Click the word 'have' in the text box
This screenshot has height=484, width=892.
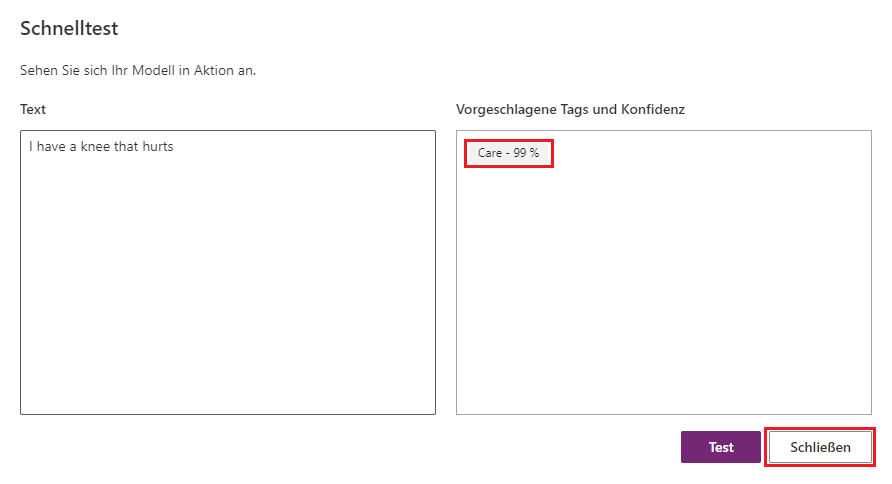coord(50,147)
